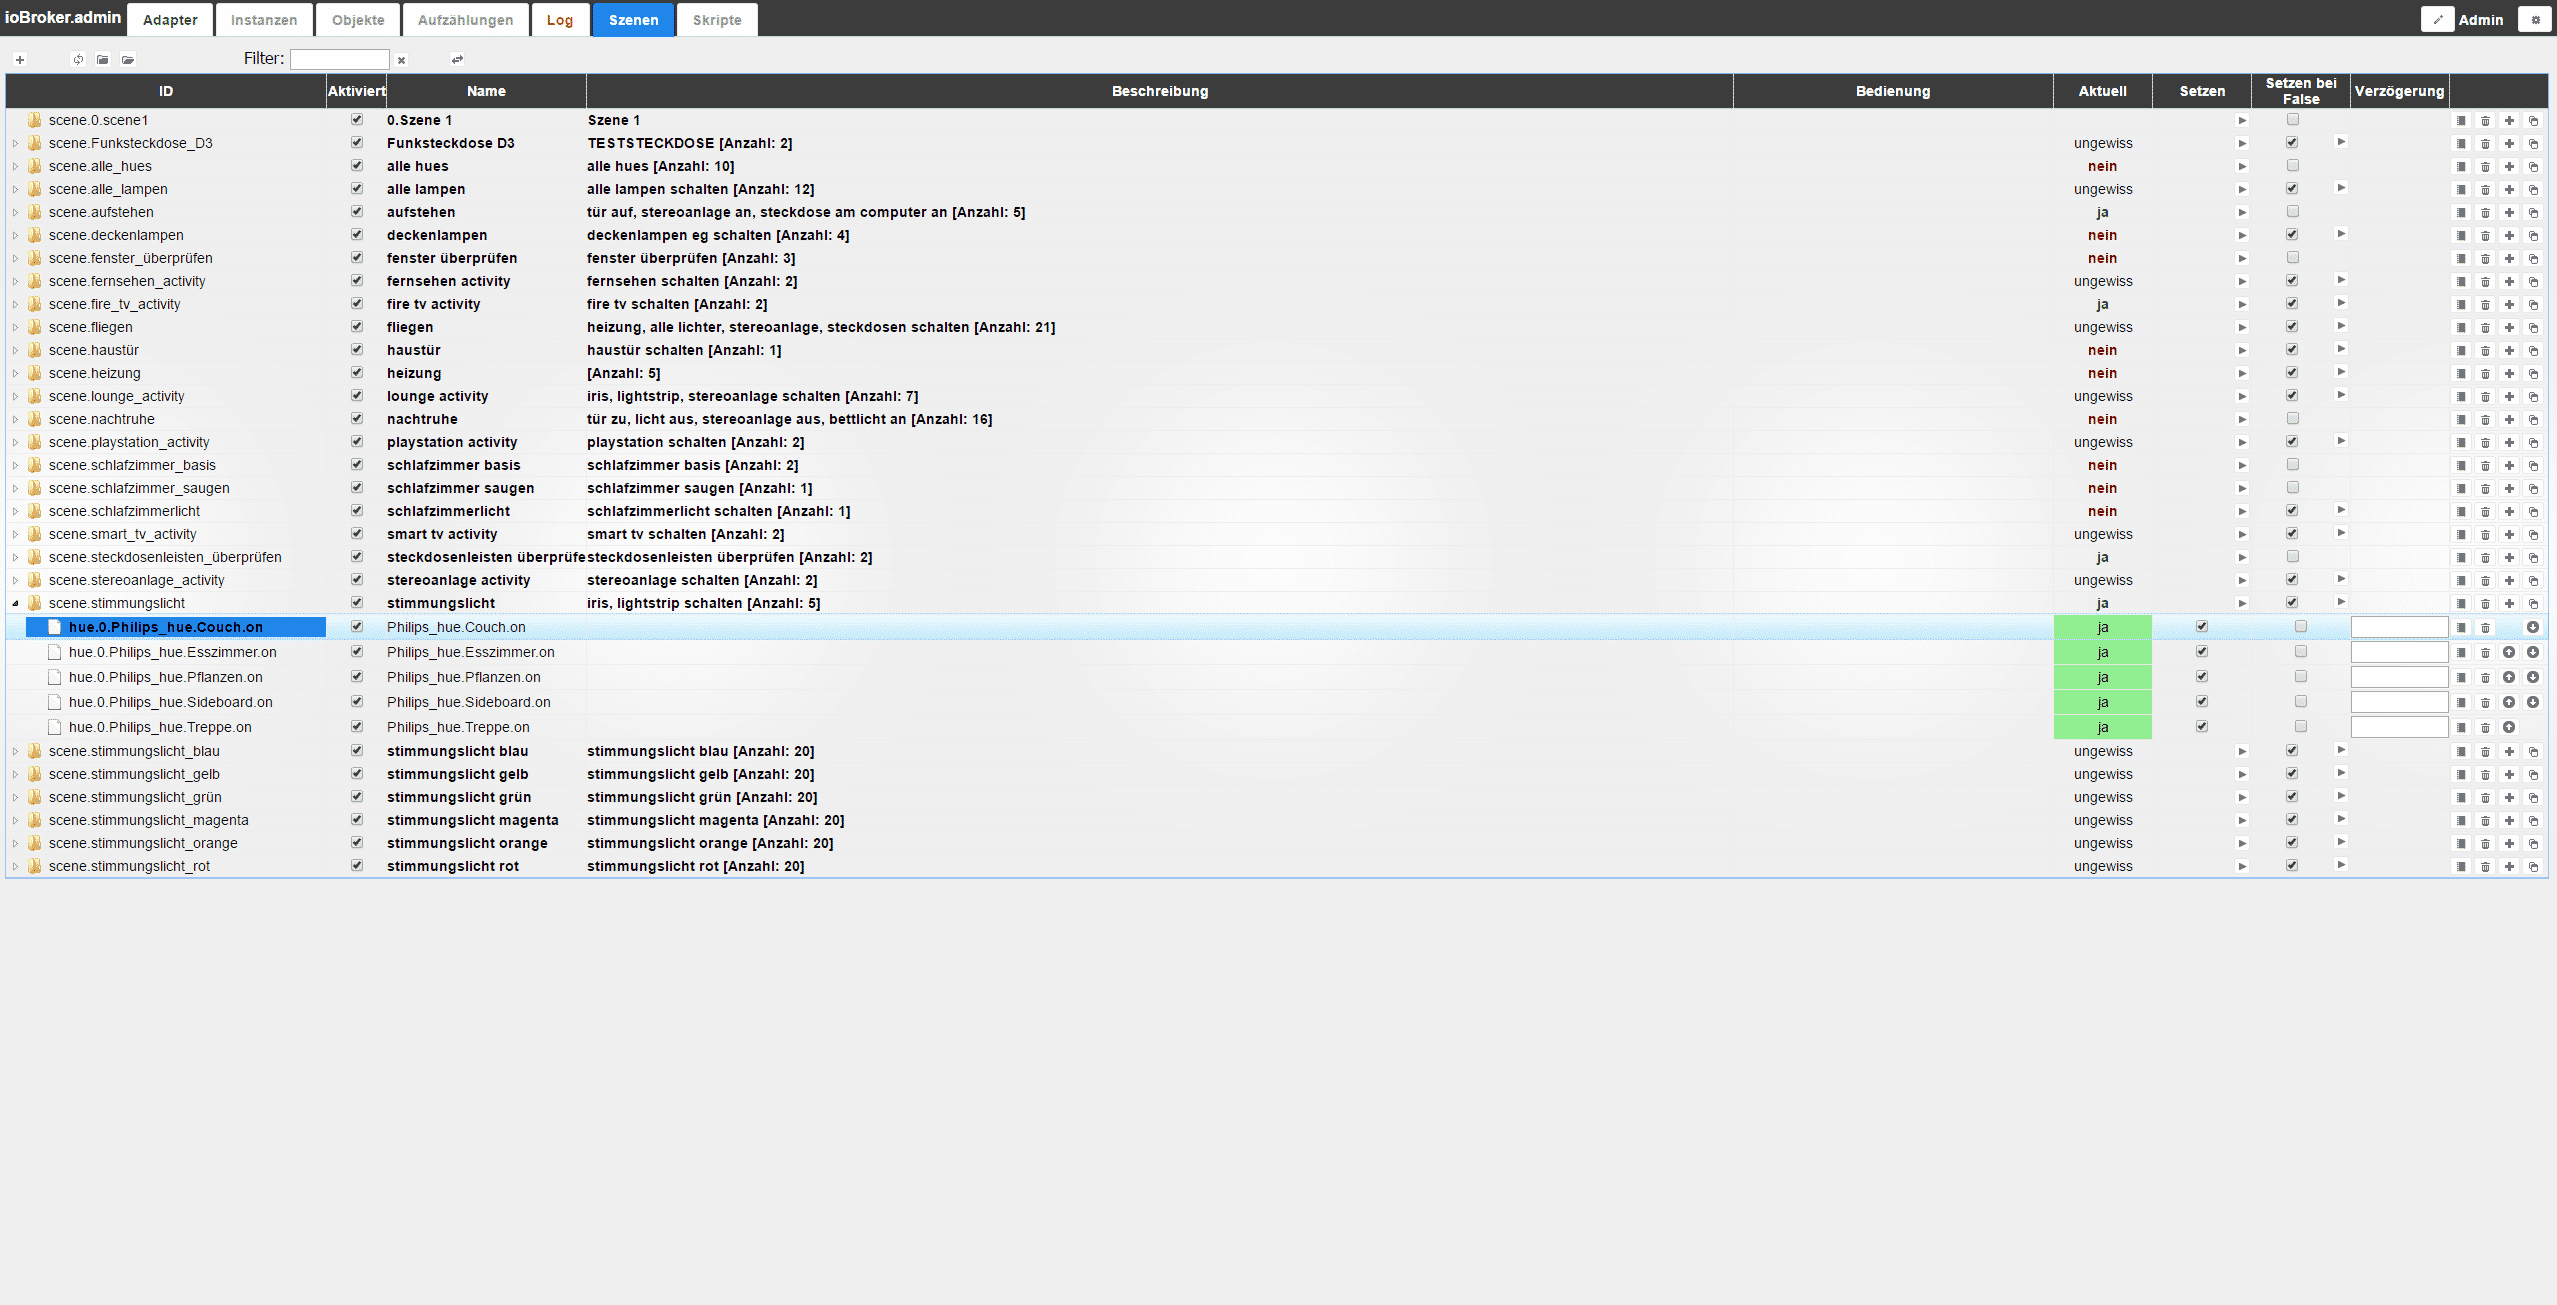Image resolution: width=2557 pixels, height=1305 pixels.
Task: Copy the scene.stimmungslicht scene via copy icon
Action: coord(2533,604)
